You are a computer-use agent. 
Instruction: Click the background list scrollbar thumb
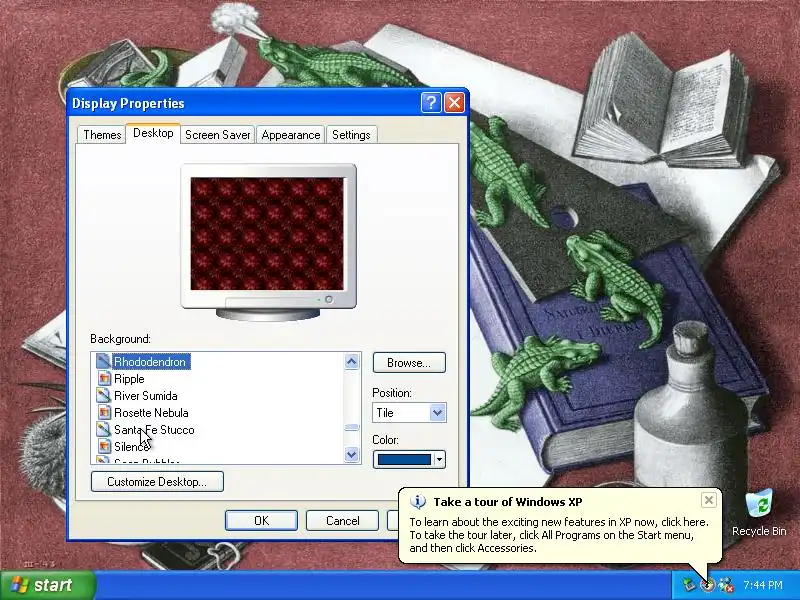point(352,428)
